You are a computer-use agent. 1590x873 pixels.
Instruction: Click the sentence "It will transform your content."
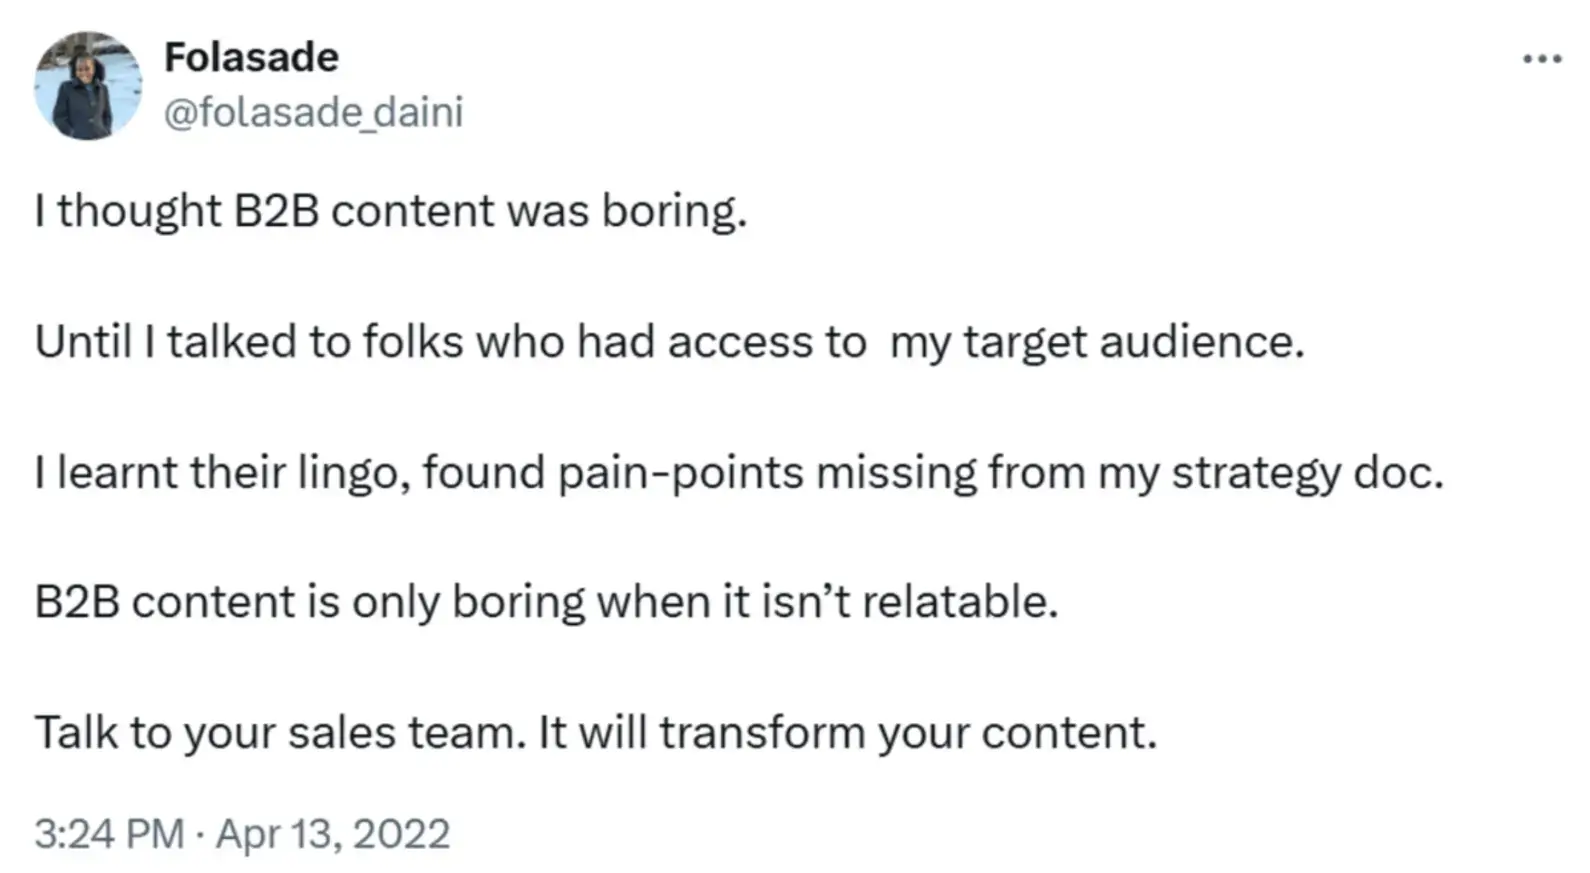click(x=847, y=732)
